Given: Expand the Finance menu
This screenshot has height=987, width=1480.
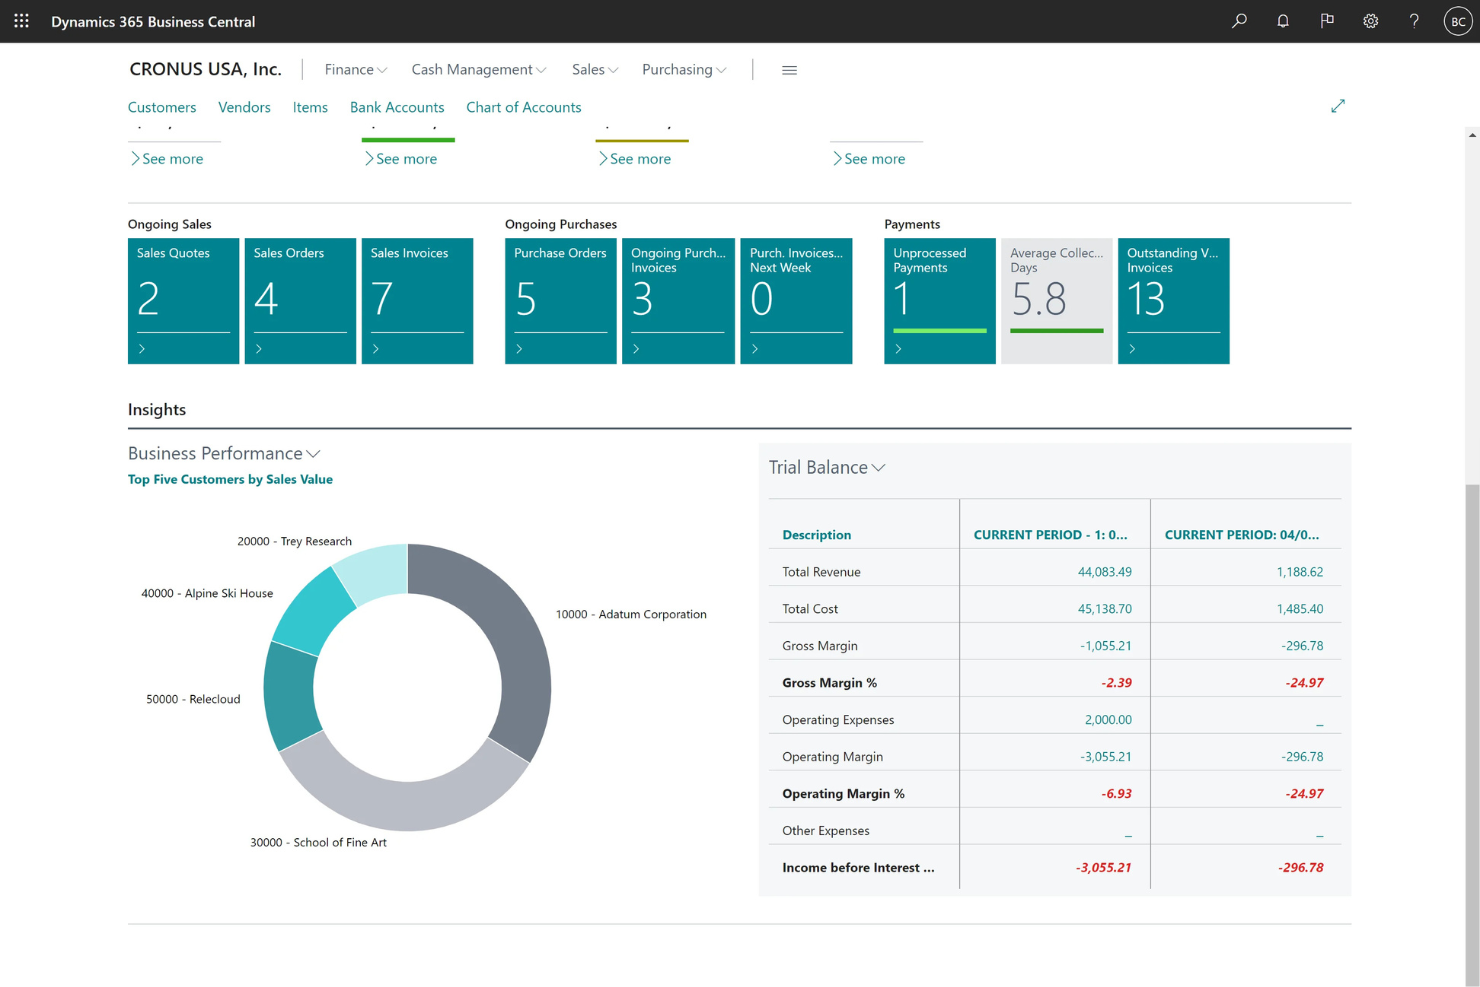Looking at the screenshot, I should tap(355, 69).
